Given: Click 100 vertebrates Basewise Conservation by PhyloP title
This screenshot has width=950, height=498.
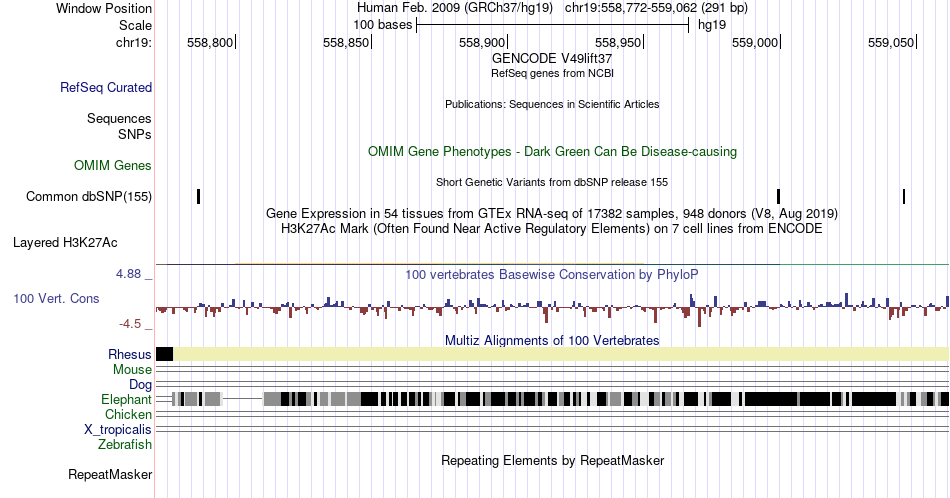Looking at the screenshot, I should (552, 274).
